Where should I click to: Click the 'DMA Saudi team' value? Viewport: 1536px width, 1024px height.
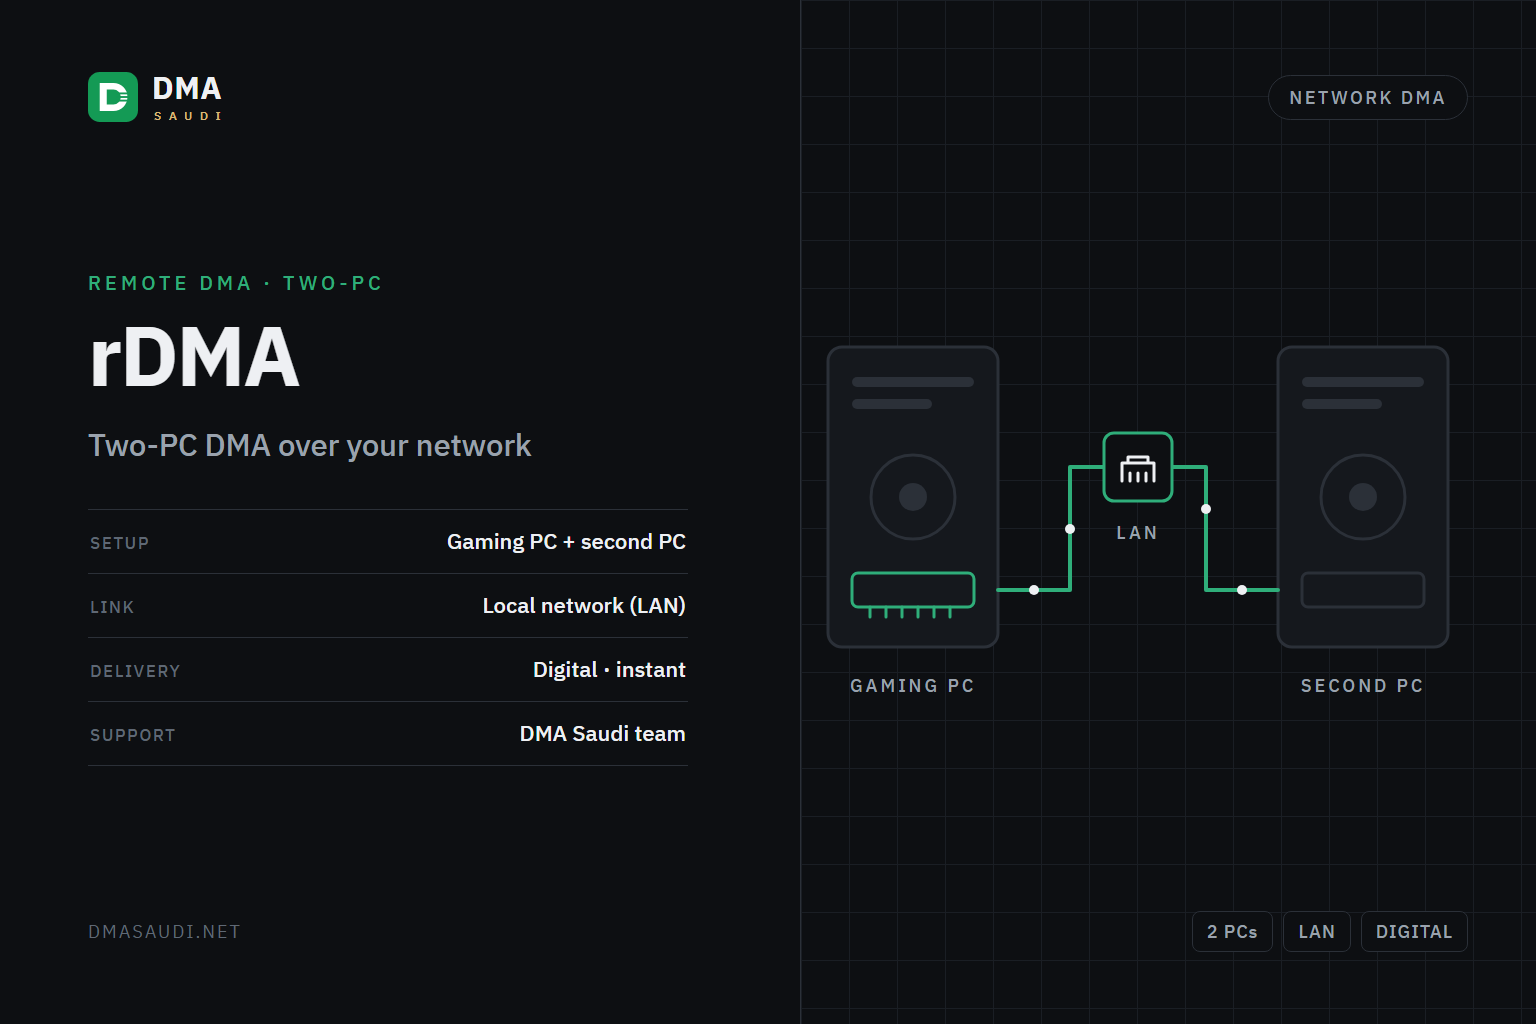pos(603,734)
